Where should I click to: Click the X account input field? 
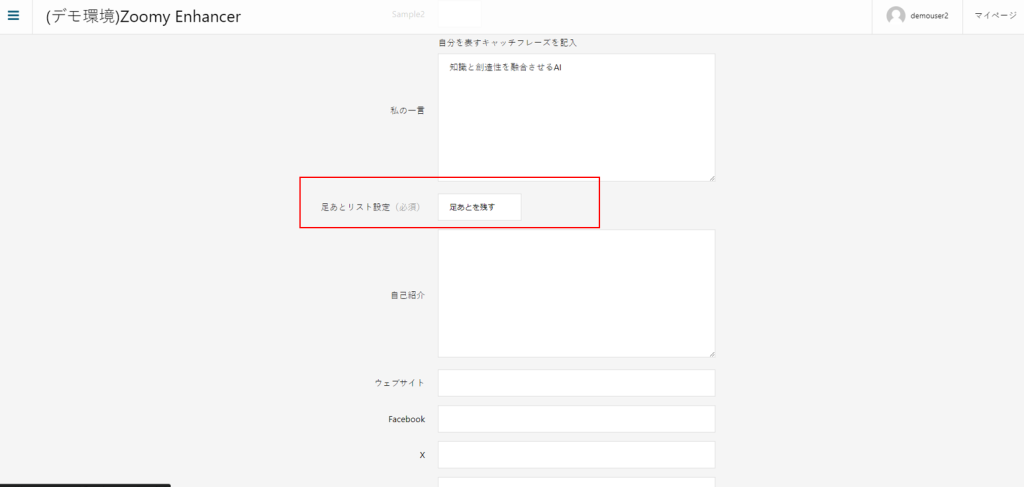576,455
